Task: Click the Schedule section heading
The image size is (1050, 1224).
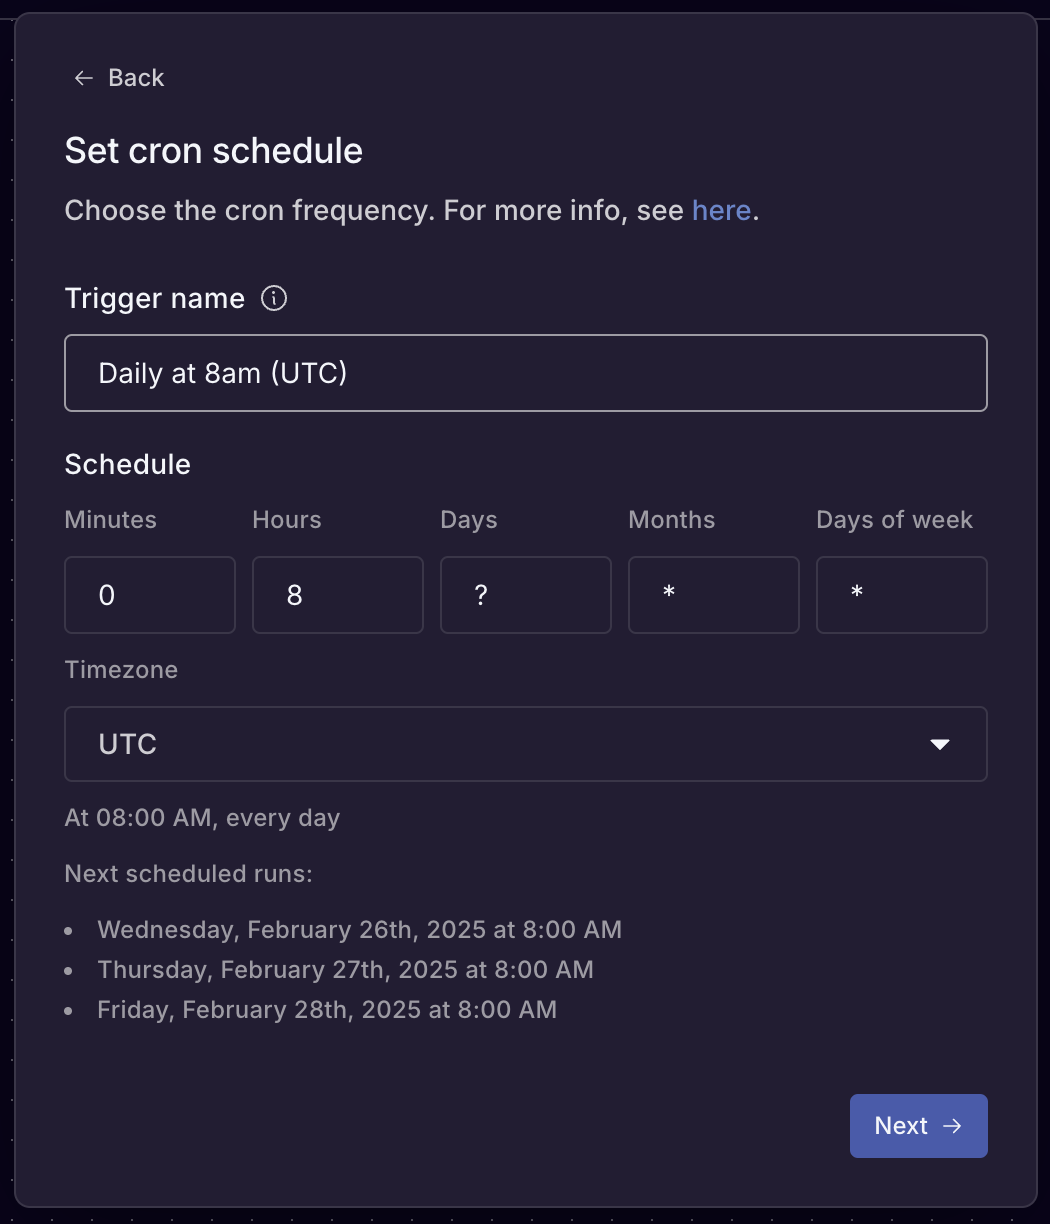Action: coord(127,463)
